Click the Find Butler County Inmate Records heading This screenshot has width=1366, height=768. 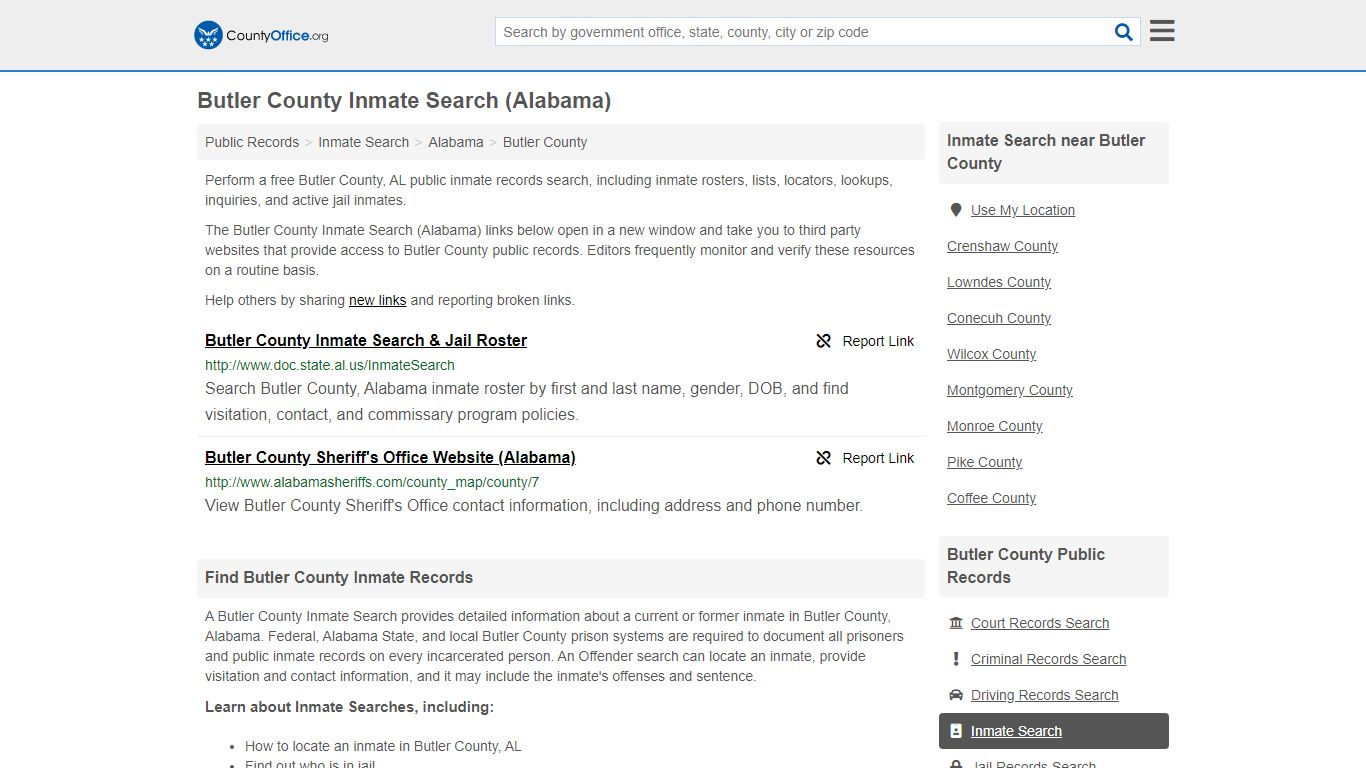coord(339,577)
